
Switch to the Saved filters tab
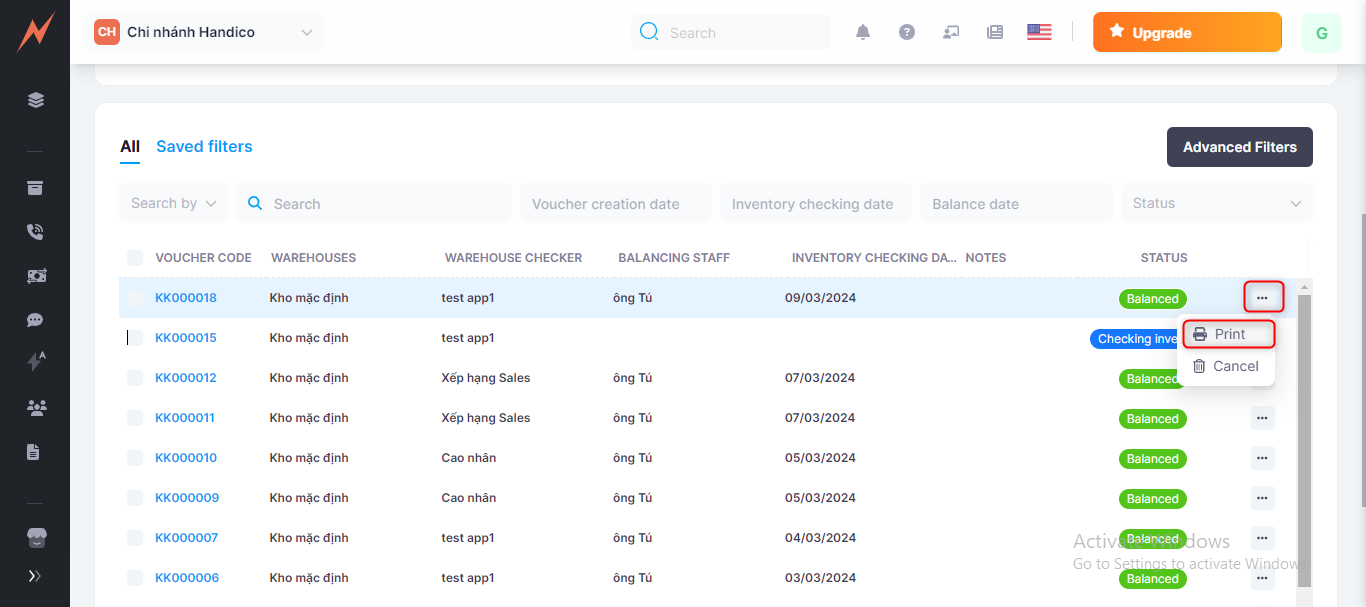point(204,146)
